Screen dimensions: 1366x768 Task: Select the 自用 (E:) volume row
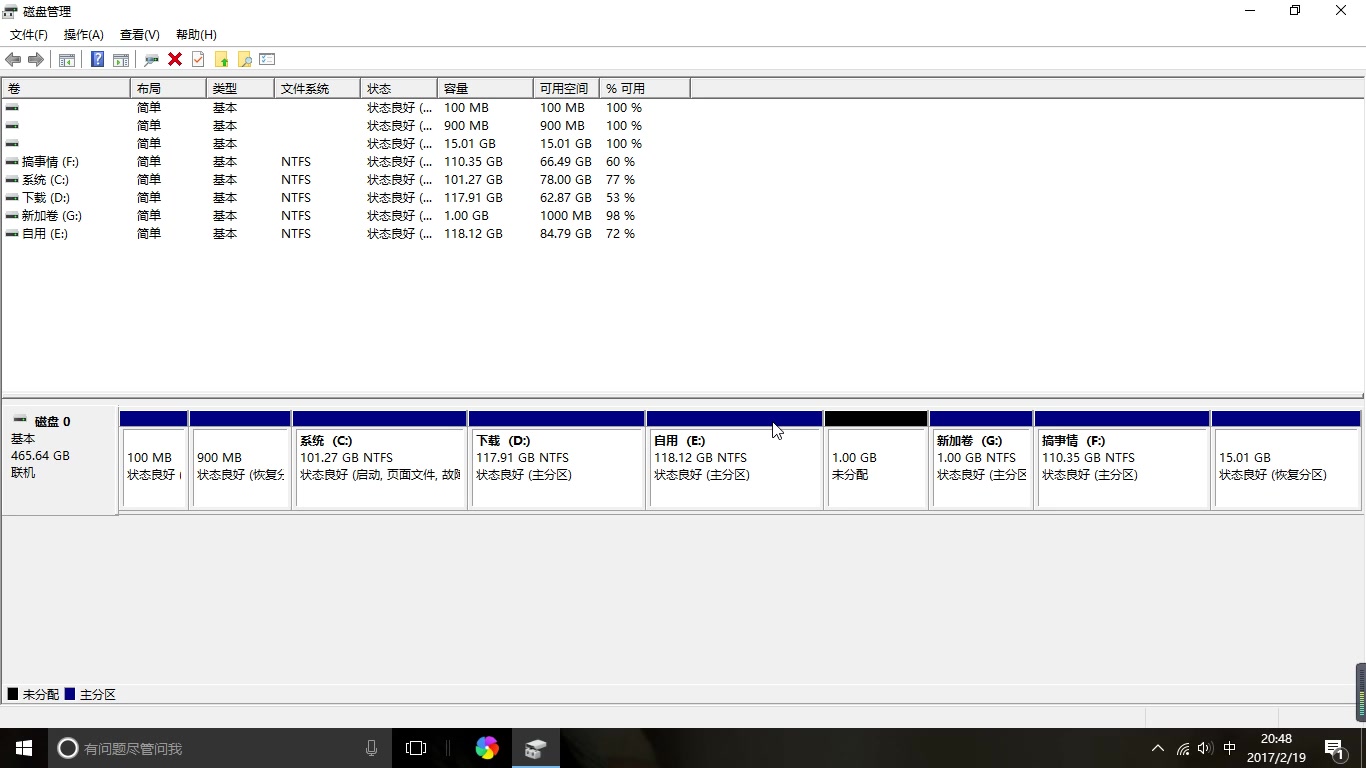346,234
